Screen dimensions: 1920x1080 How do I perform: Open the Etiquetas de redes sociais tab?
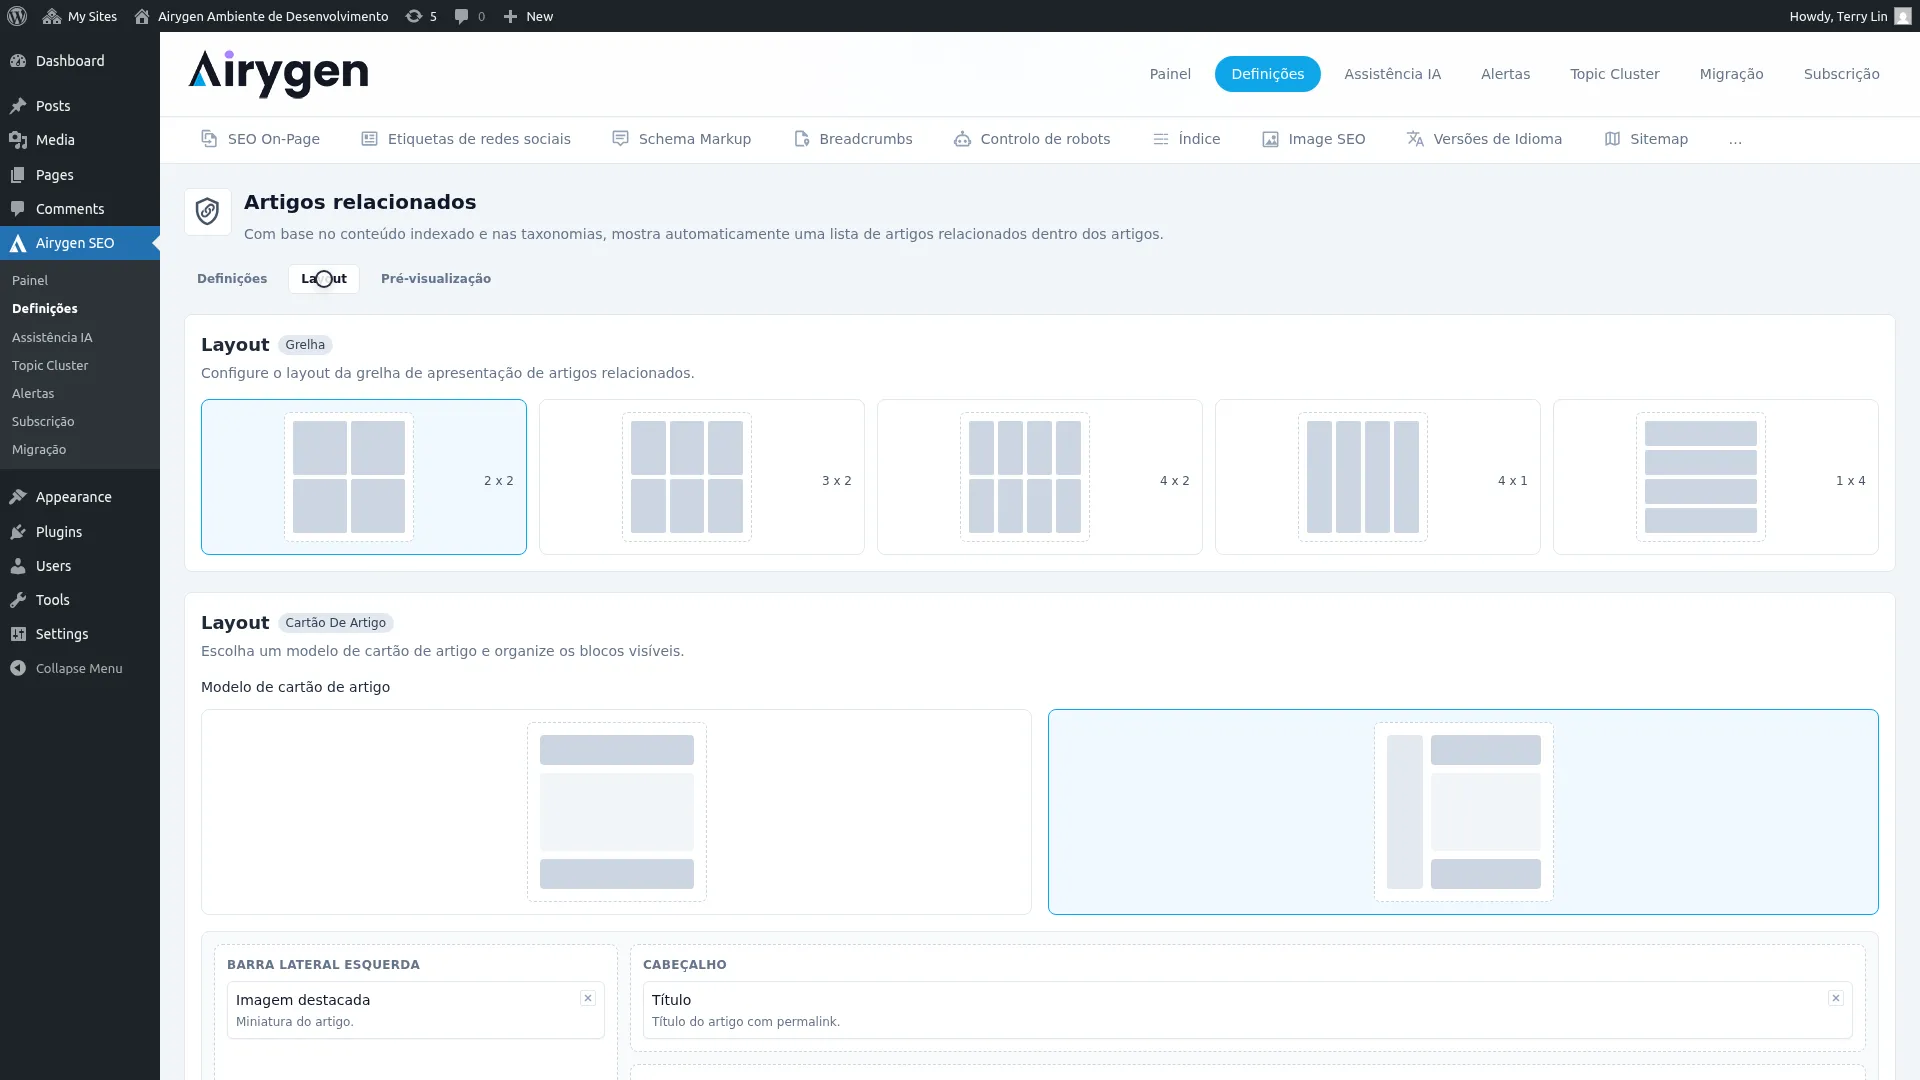pyautogui.click(x=466, y=139)
